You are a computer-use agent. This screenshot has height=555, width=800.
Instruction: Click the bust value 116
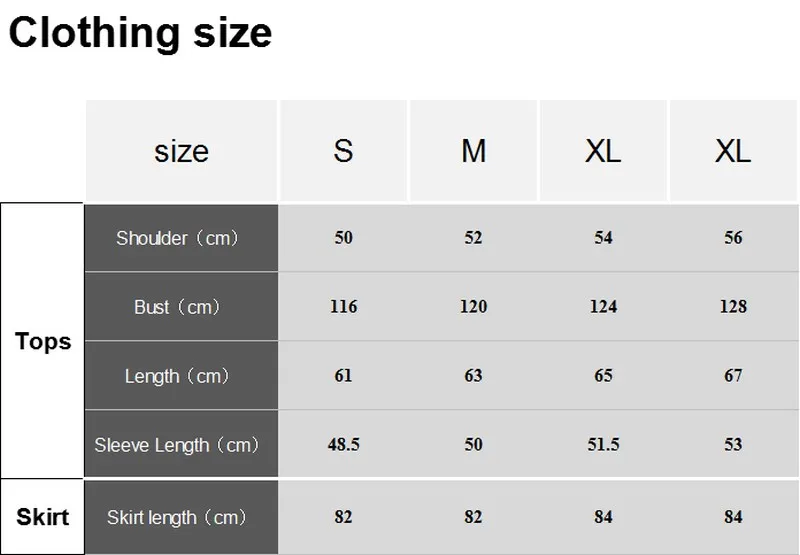pos(343,307)
